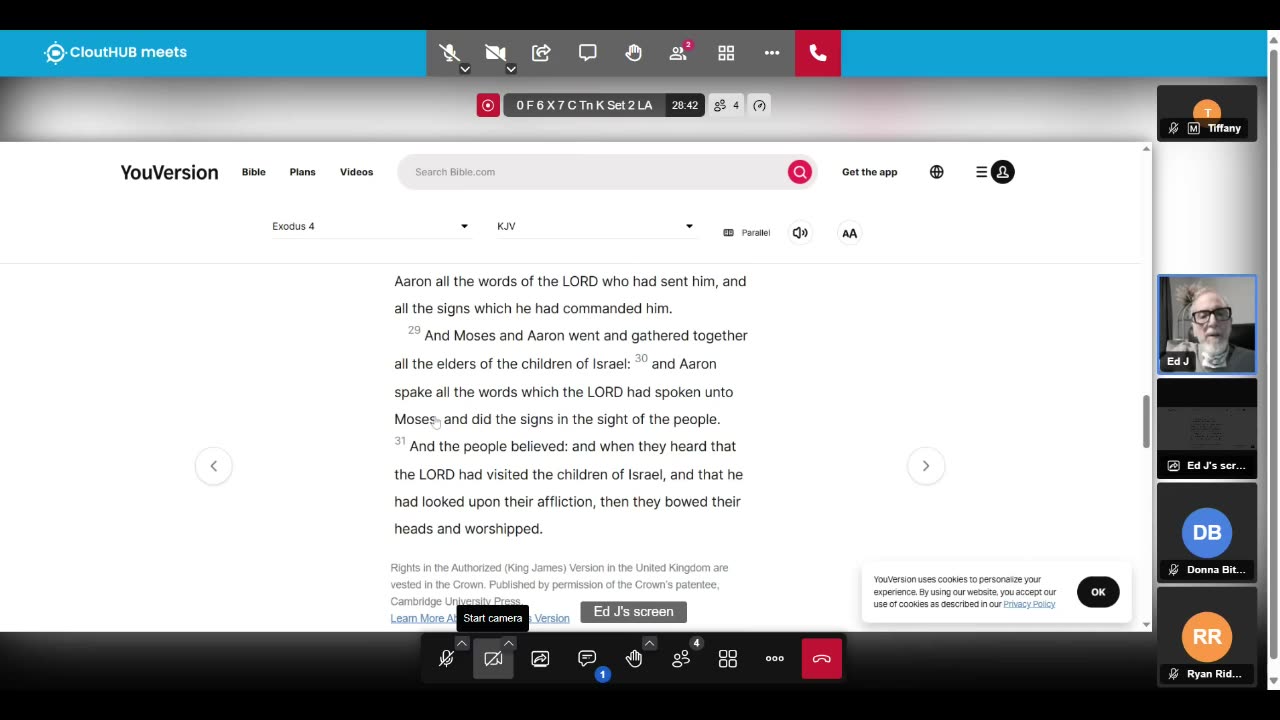Viewport: 1280px width, 720px height.
Task: Open chat with unread badge in bottom toolbar
Action: pos(587,659)
